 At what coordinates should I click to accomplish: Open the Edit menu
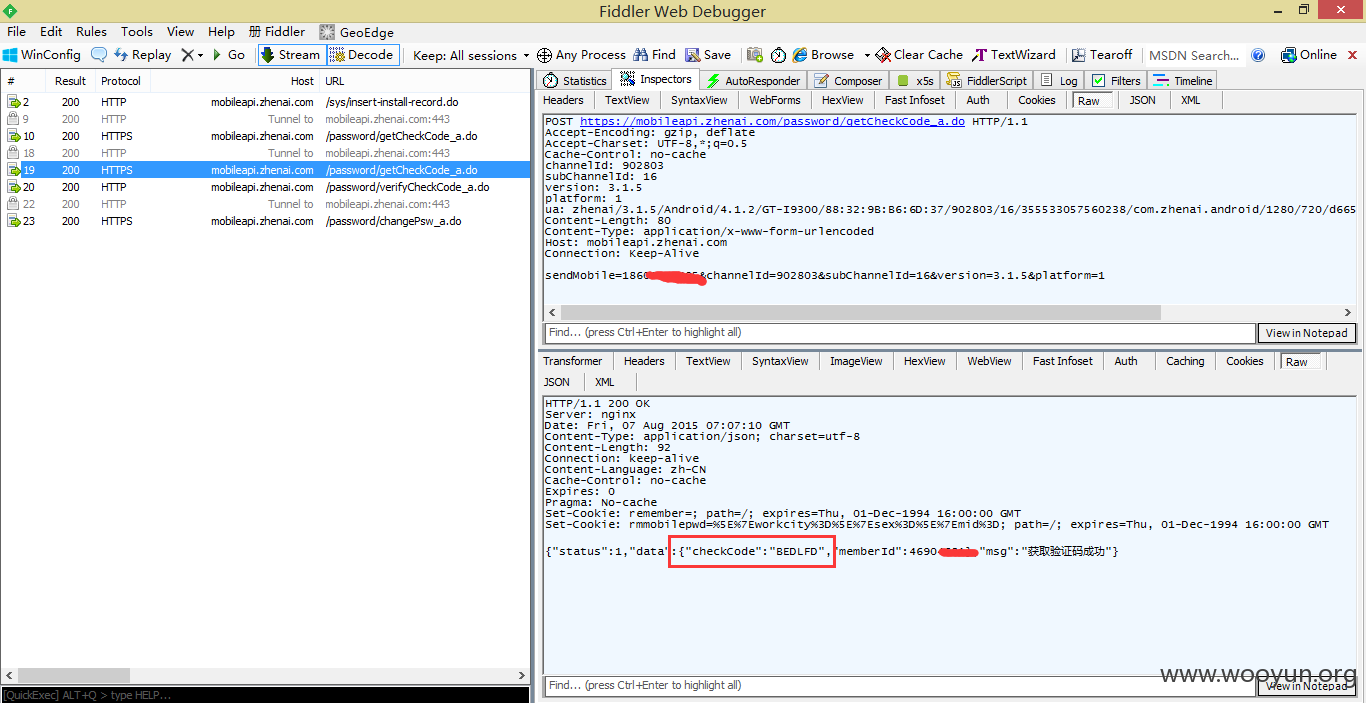click(x=51, y=31)
